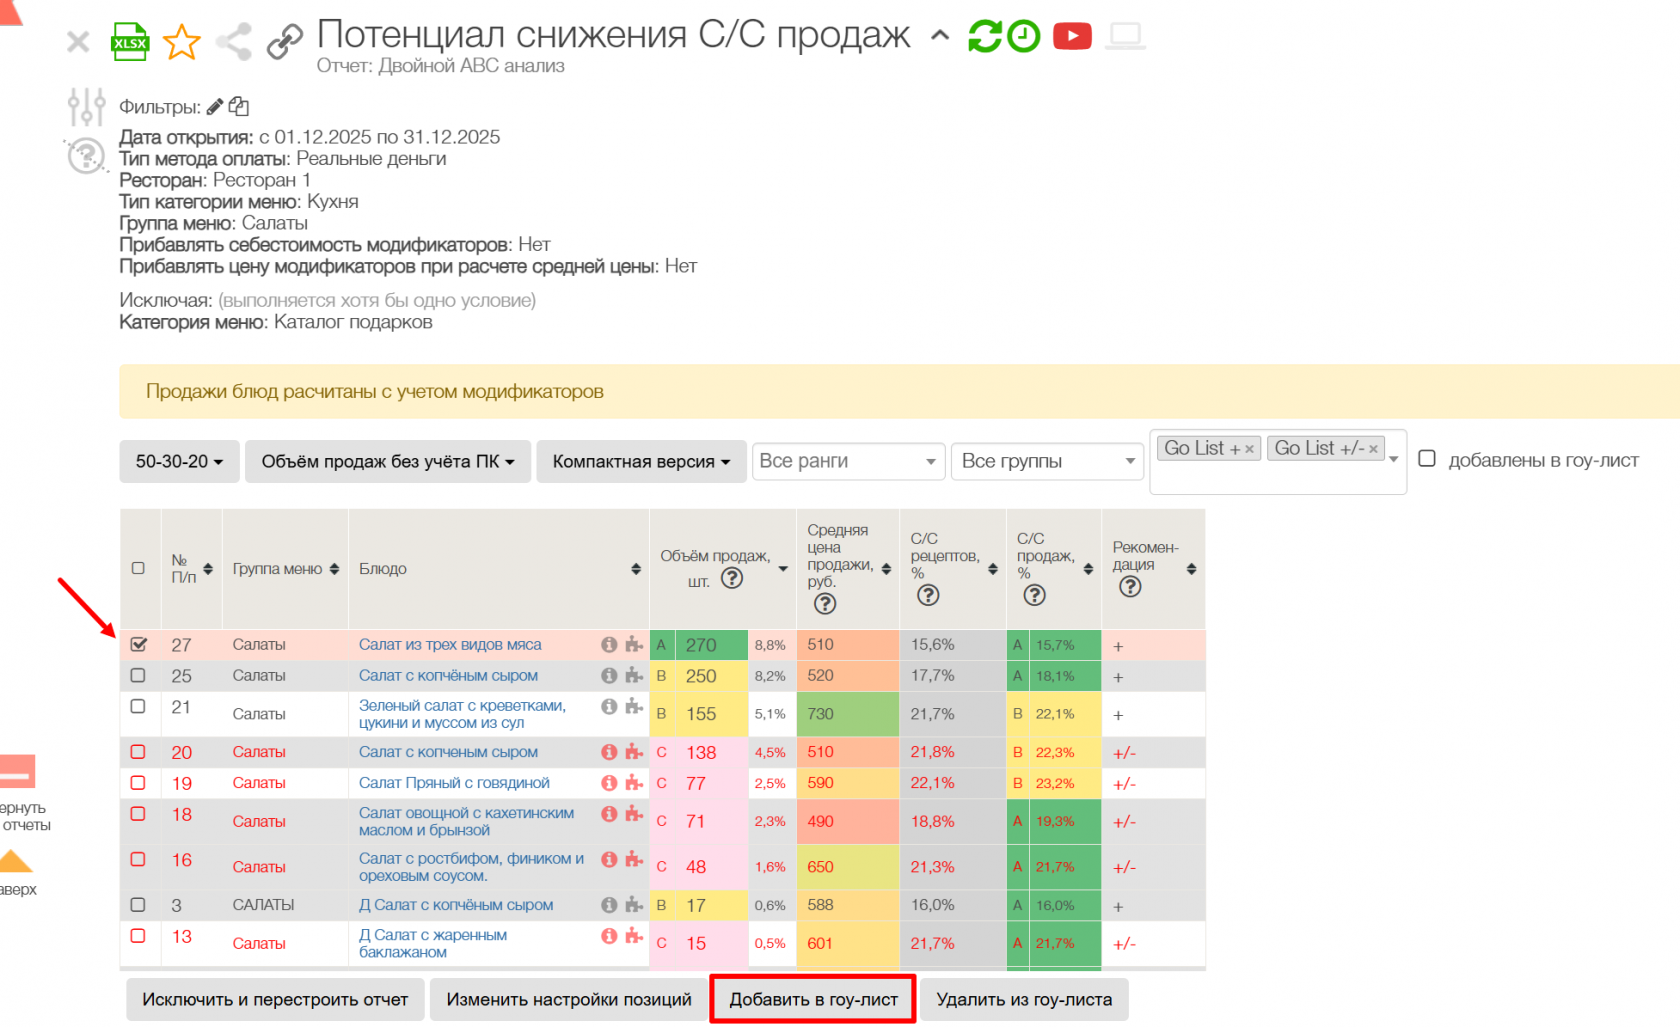Open green clock schedule icon
The image size is (1680, 1027).
pyautogui.click(x=1023, y=37)
